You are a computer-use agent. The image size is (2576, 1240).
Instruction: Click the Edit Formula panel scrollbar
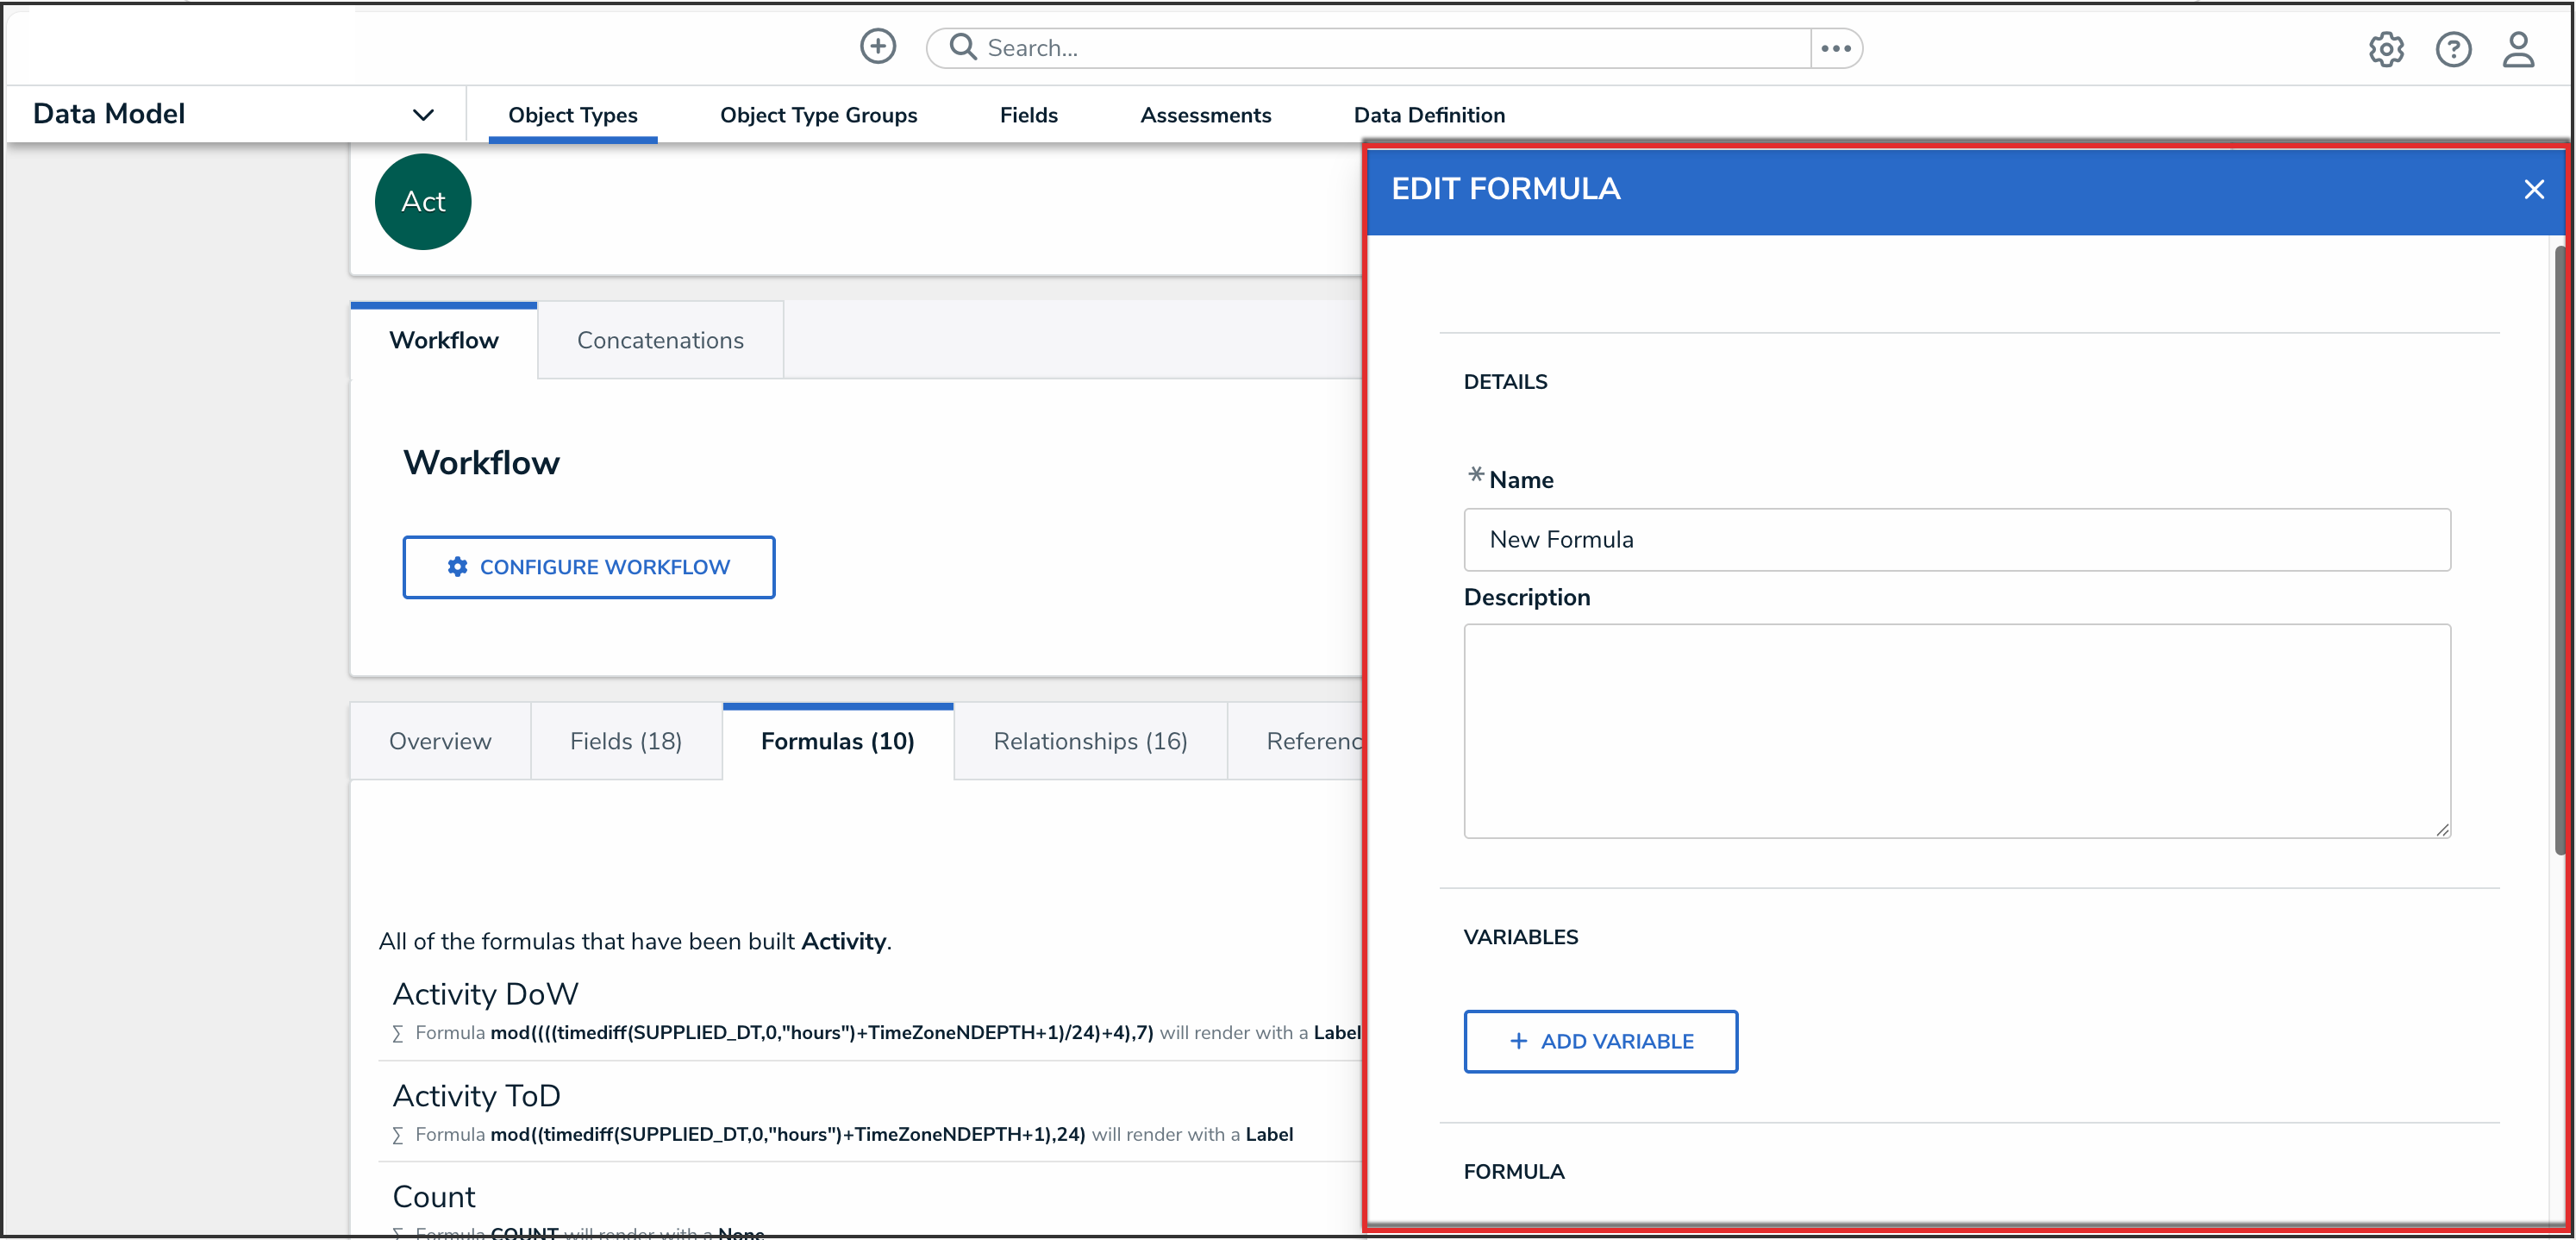[2559, 550]
